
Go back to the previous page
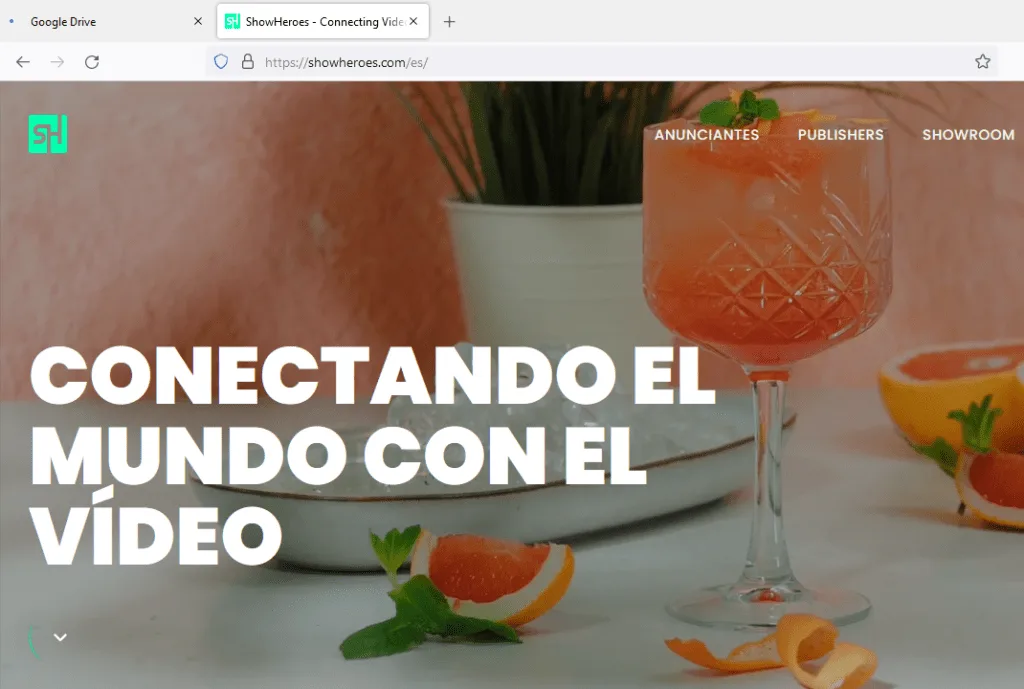(x=23, y=62)
